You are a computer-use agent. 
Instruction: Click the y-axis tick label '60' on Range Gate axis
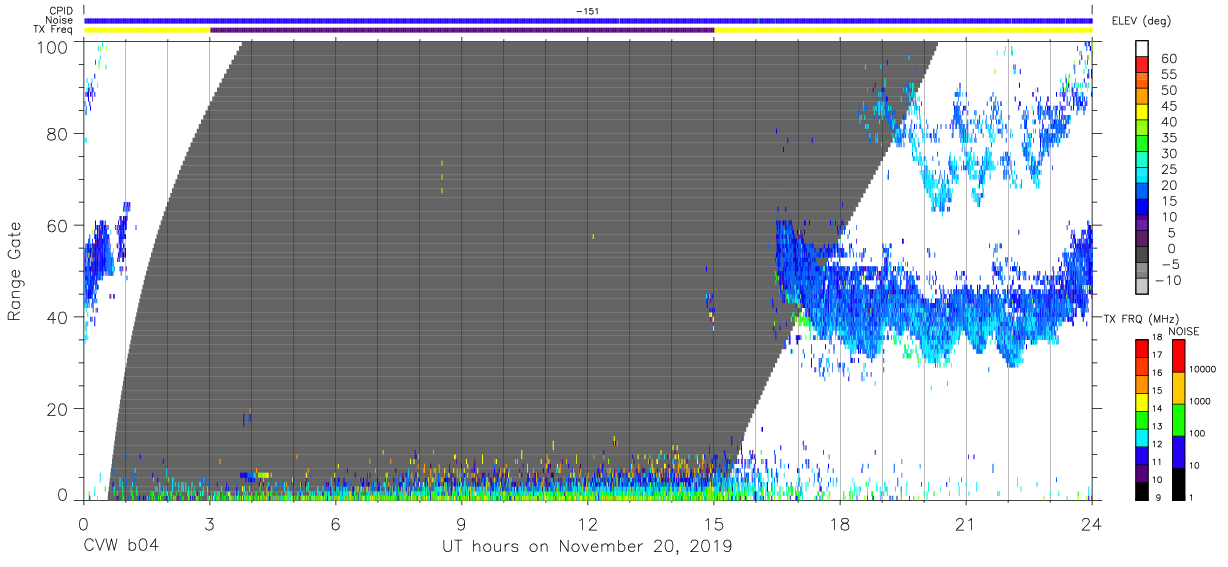click(x=58, y=225)
